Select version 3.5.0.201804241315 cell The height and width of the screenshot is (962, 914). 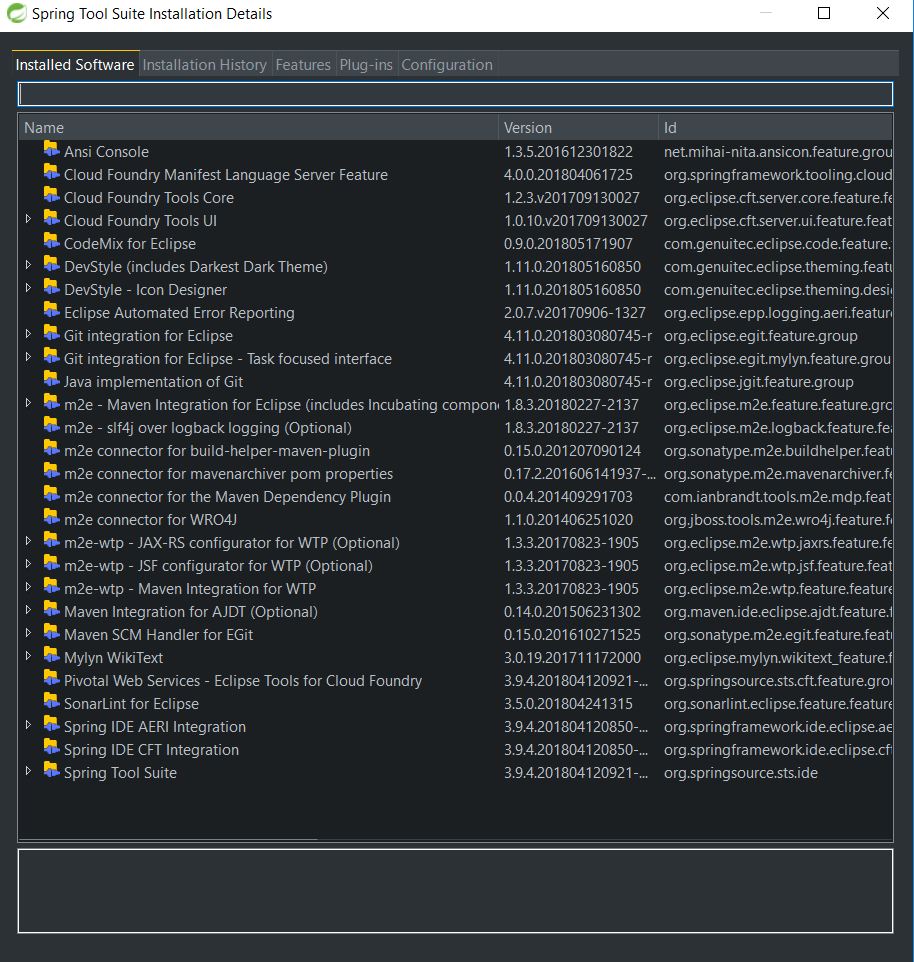point(568,704)
